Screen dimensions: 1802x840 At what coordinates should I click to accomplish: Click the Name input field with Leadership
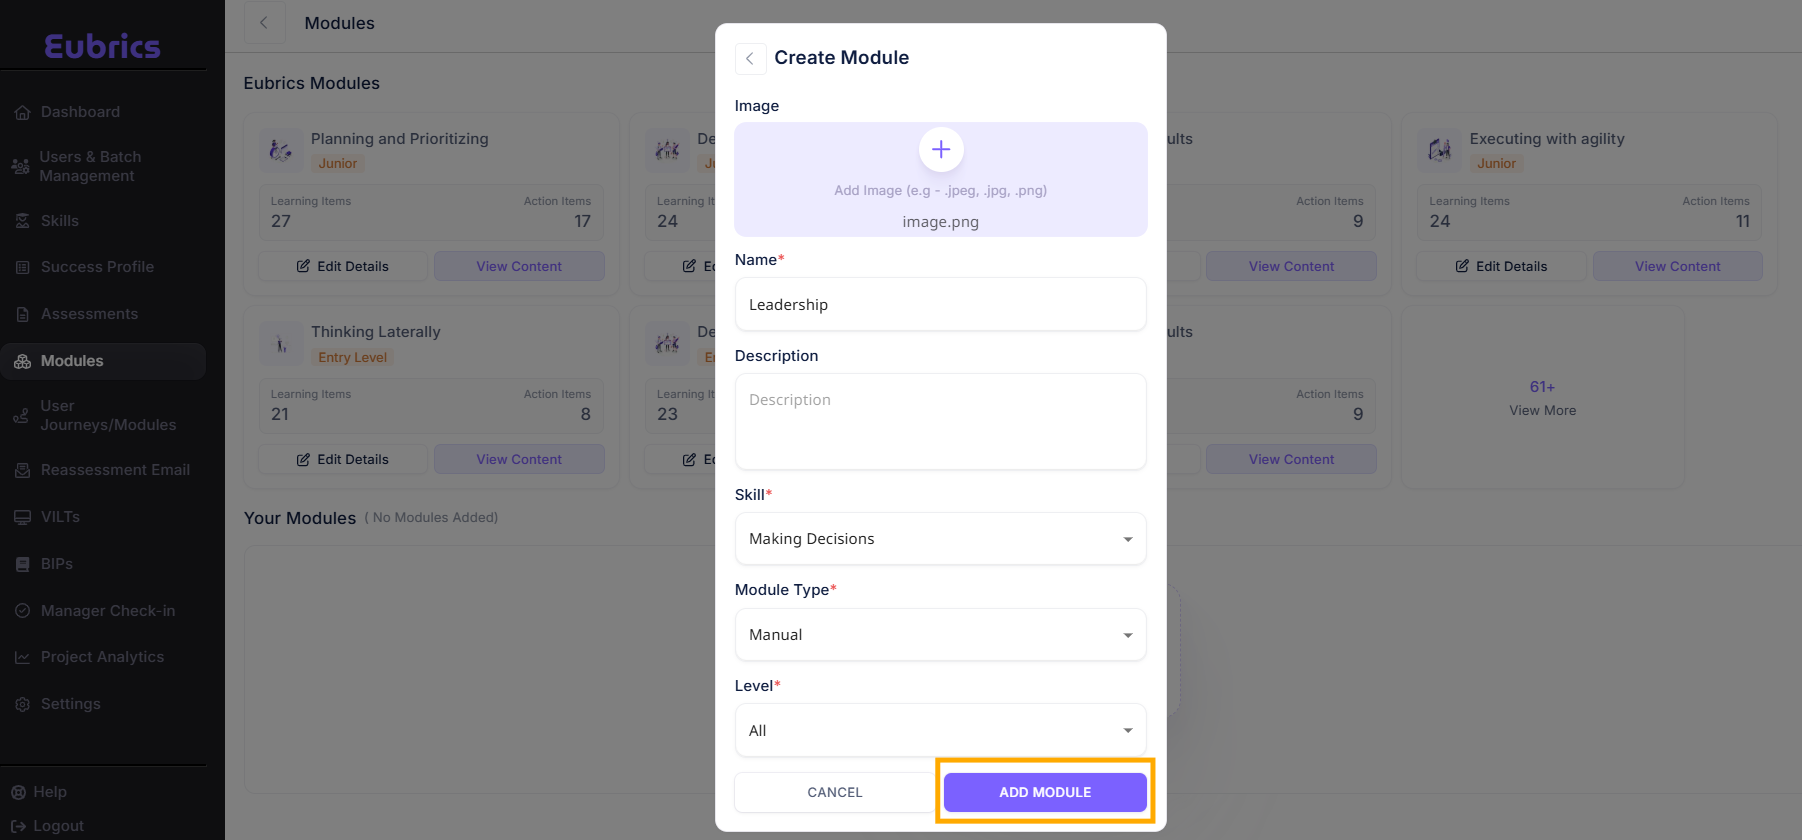tap(940, 305)
